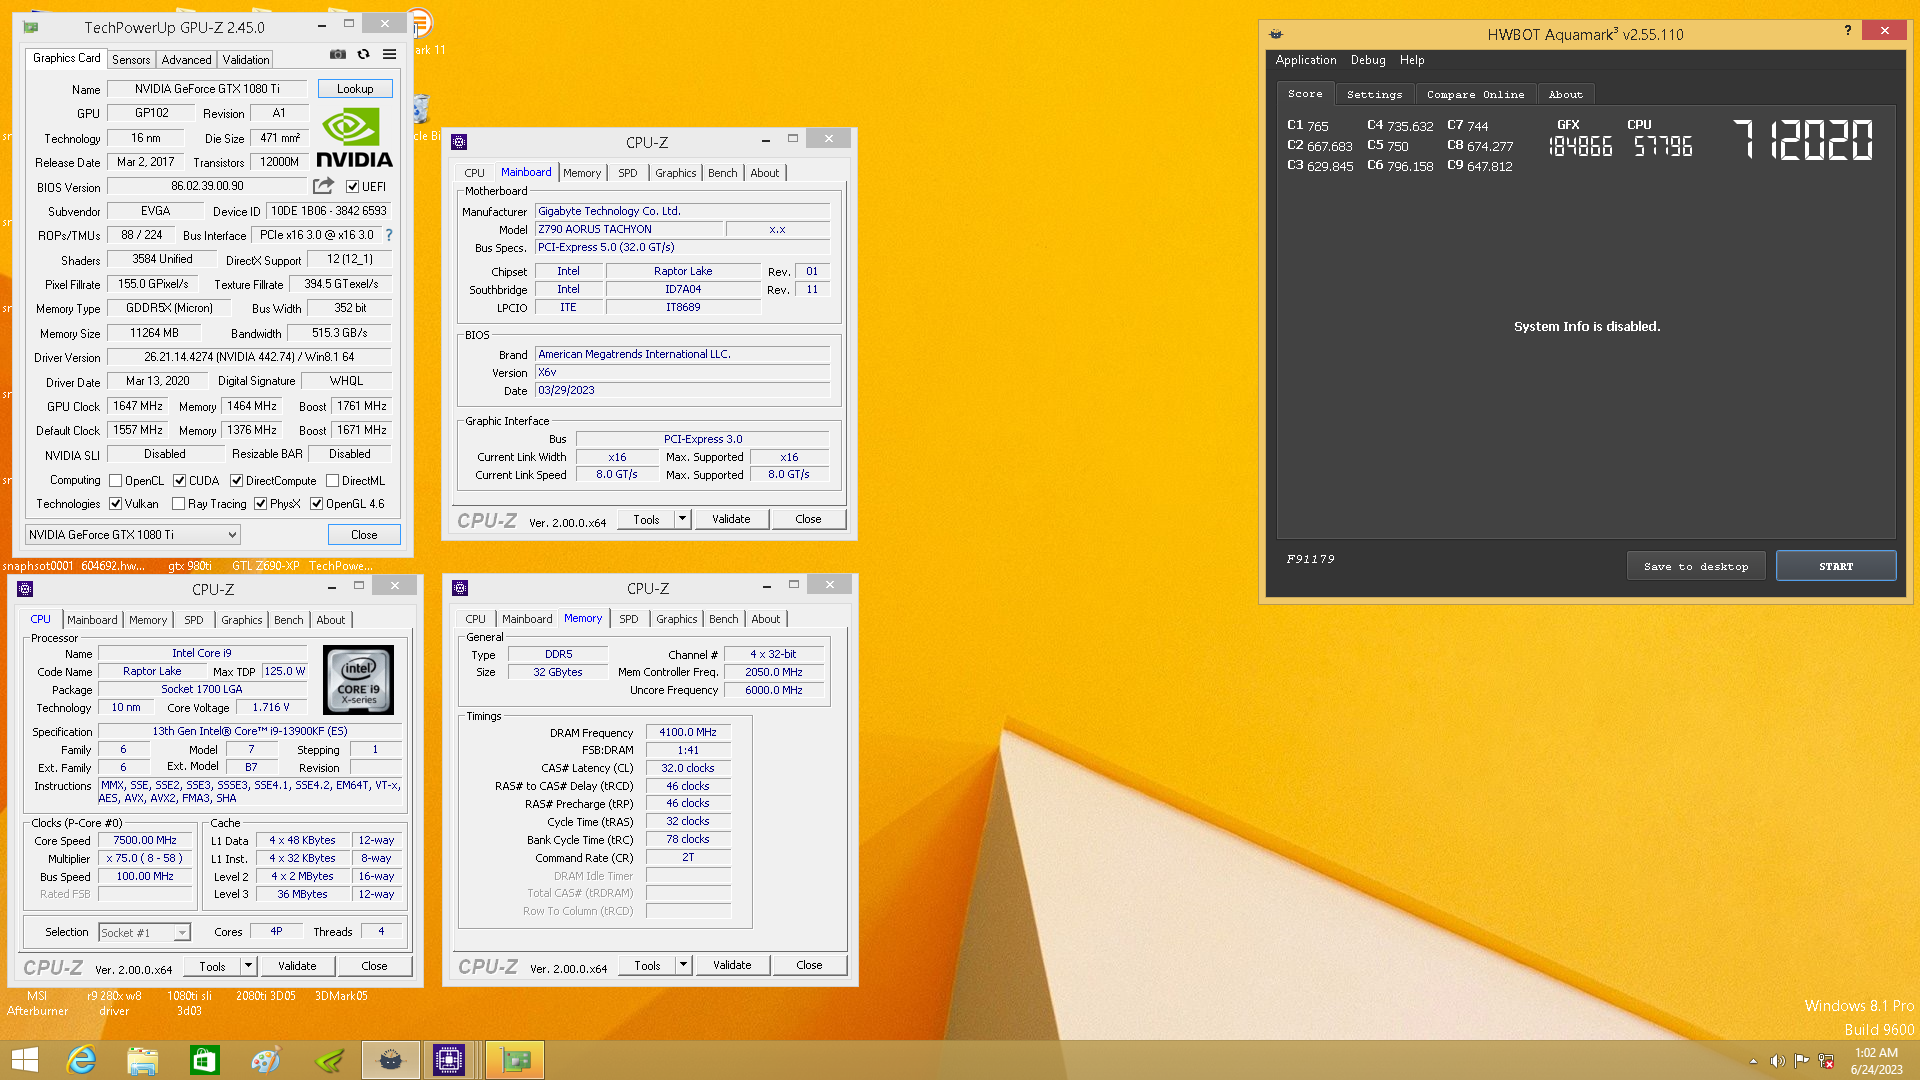The width and height of the screenshot is (1920, 1080).
Task: Click the Core Speed 7500.00 MHz value
Action: click(x=145, y=841)
